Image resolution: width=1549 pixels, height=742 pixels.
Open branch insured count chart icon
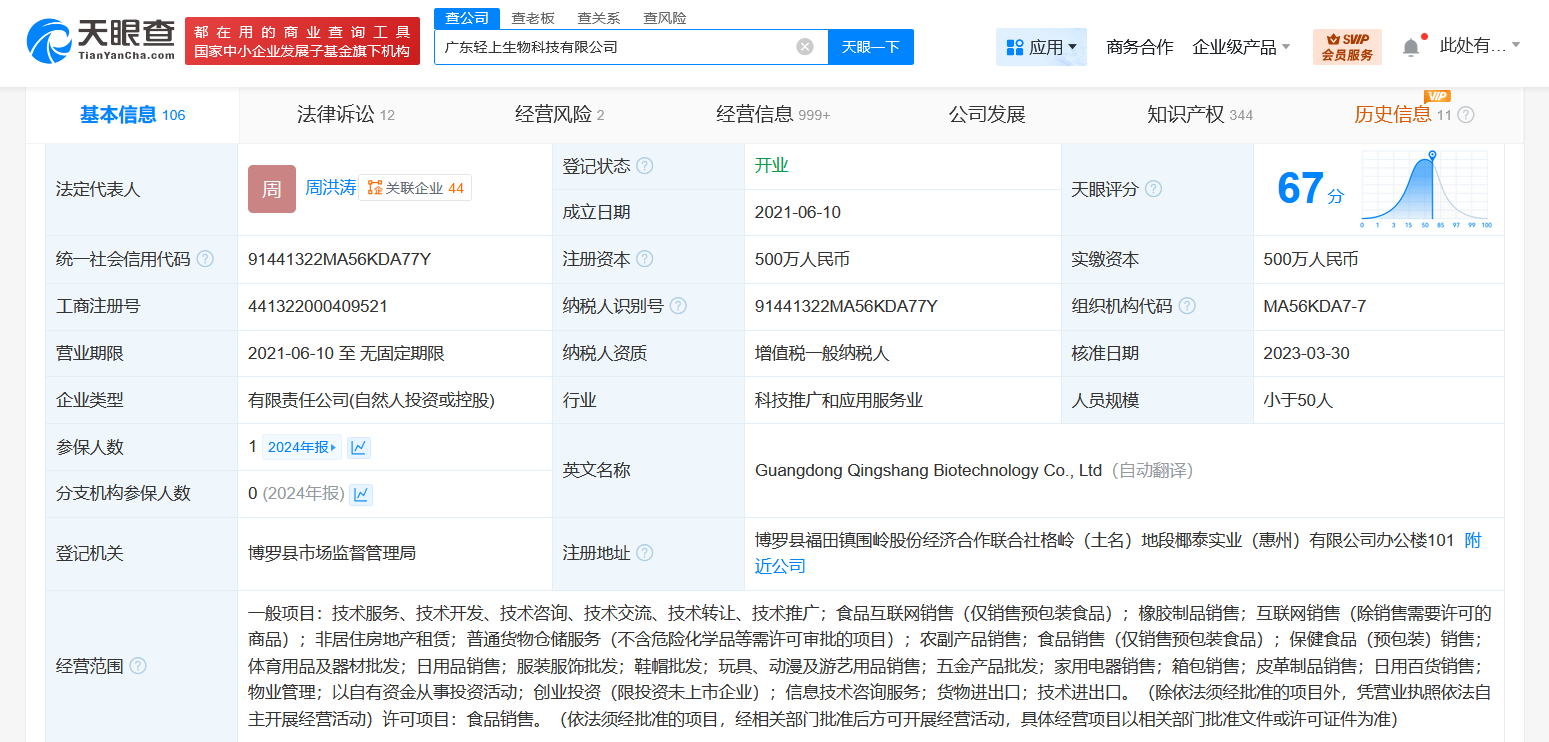[x=361, y=494]
